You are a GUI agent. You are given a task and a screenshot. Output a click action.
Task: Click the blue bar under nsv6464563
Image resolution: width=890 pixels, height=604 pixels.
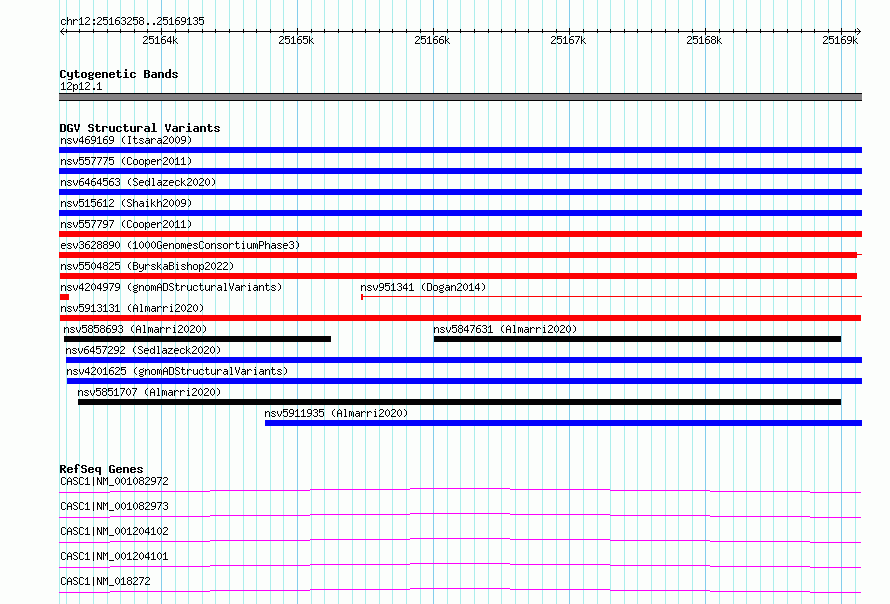click(460, 192)
